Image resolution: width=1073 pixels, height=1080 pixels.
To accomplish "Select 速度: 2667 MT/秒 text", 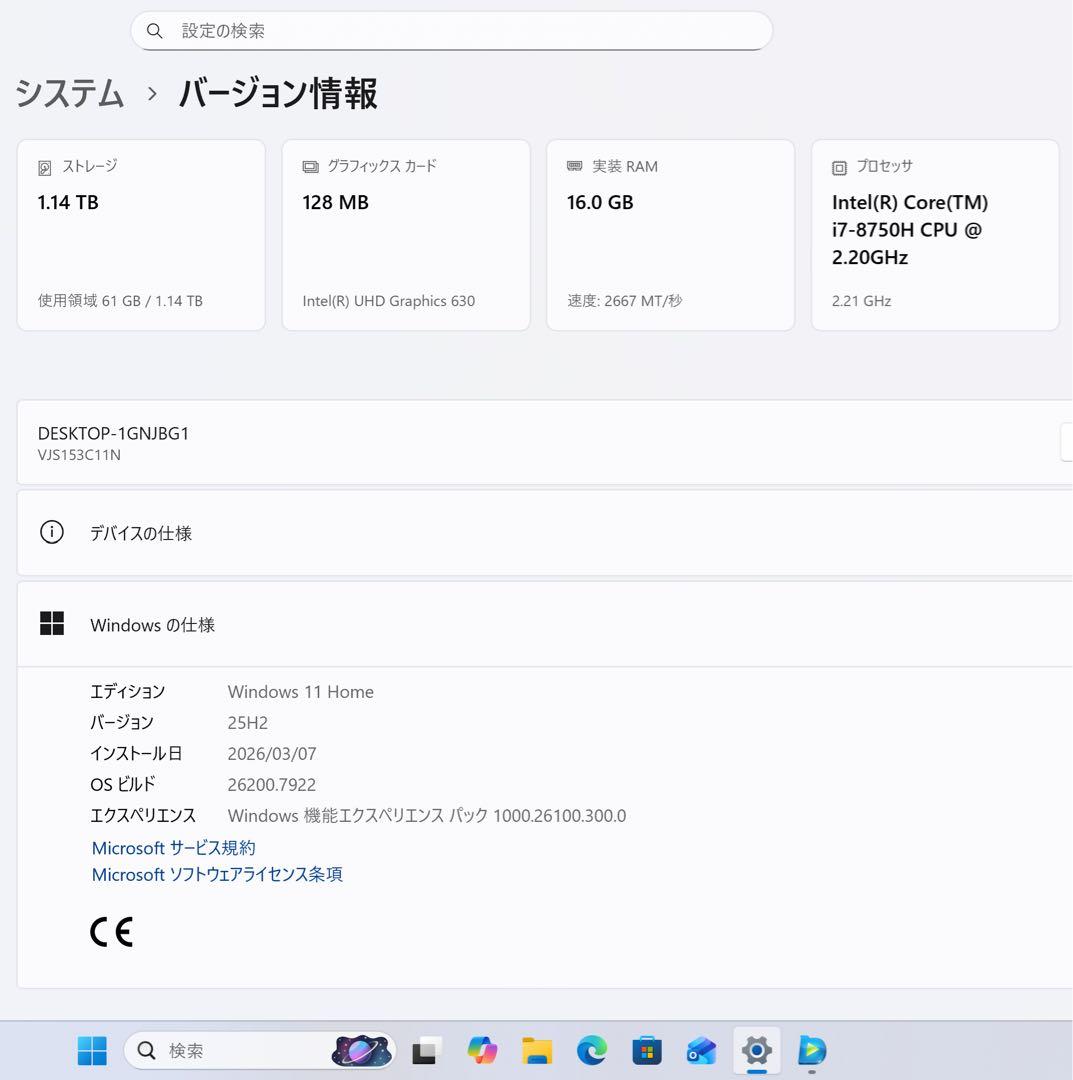I will tap(625, 301).
